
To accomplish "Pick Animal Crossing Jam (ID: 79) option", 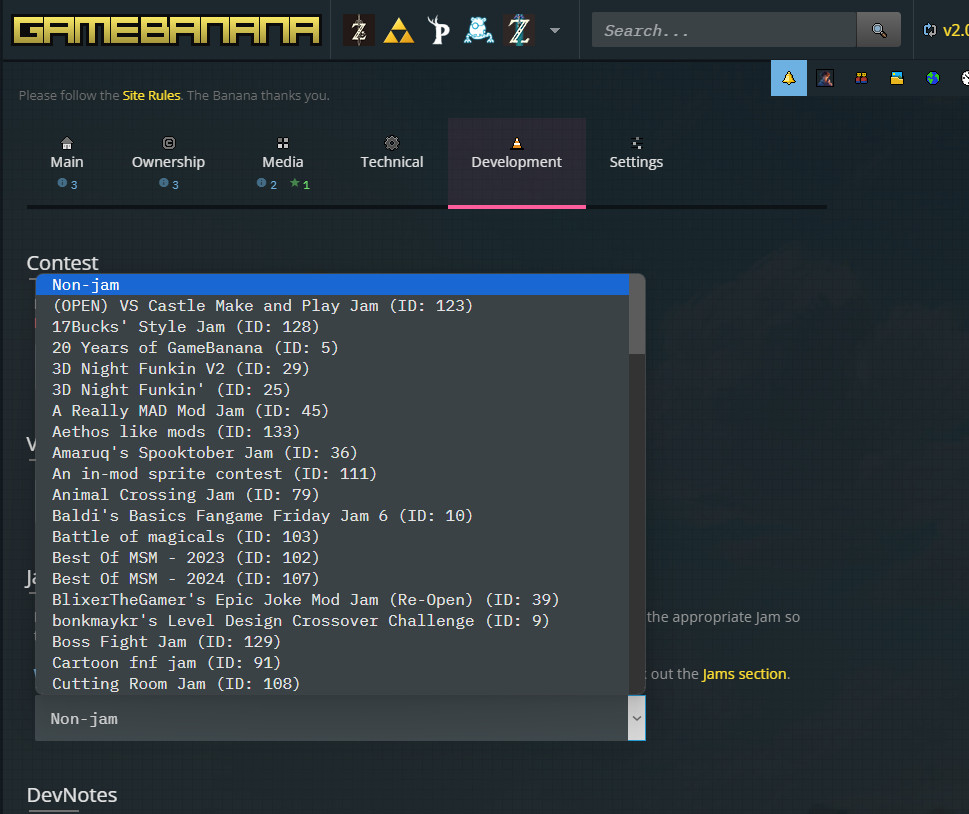I will coord(185,495).
